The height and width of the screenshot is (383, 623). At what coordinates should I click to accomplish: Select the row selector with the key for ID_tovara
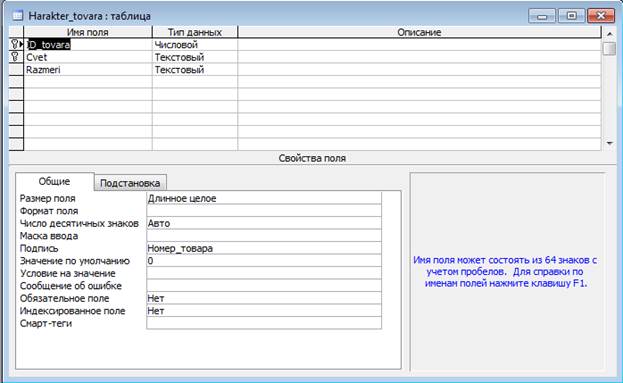[16, 44]
